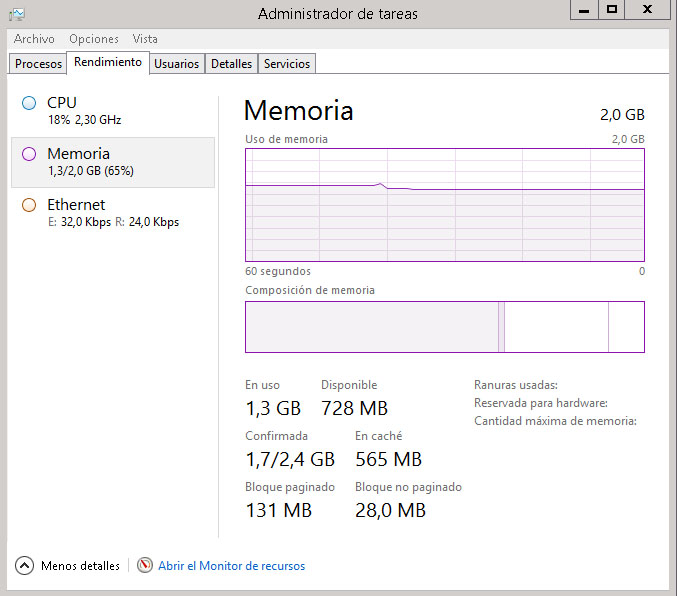677x596 pixels.
Task: Go to the Detalles tab
Action: point(231,64)
